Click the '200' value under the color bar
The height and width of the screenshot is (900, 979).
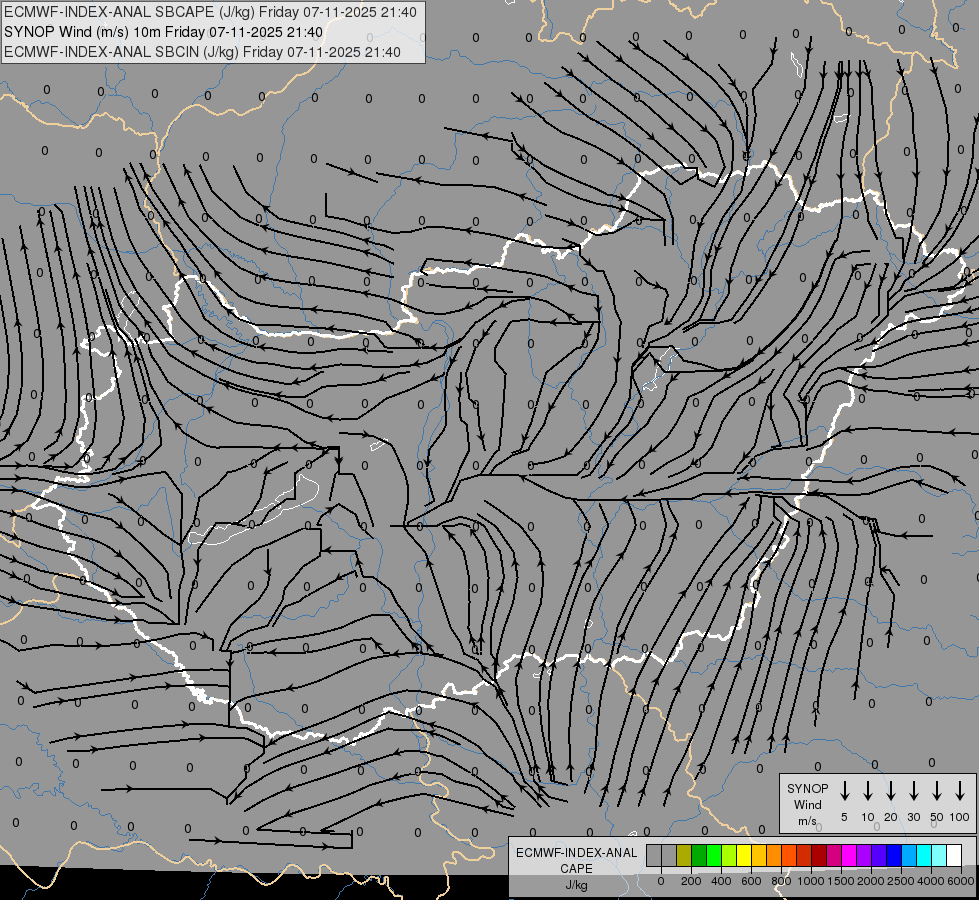point(691,881)
